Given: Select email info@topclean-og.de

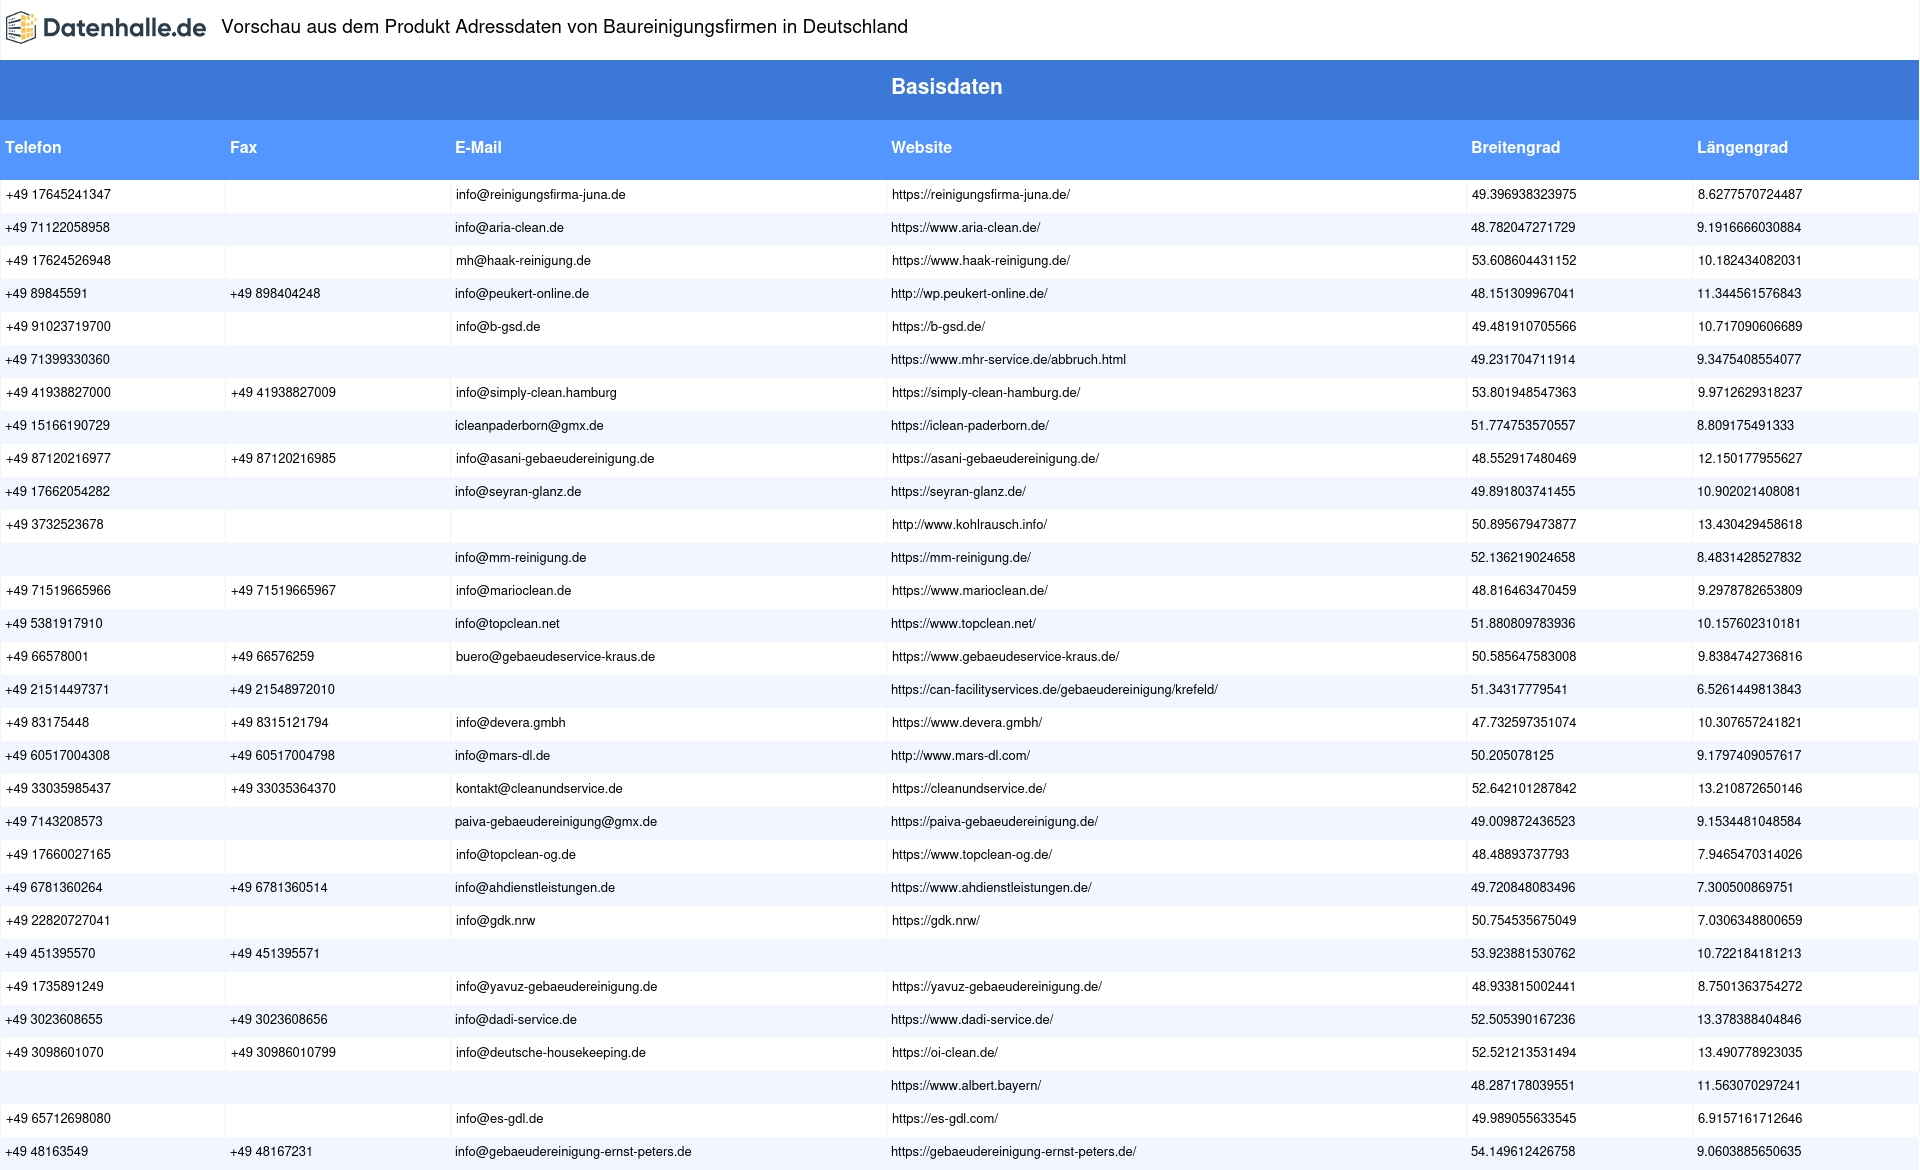Looking at the screenshot, I should [x=515, y=855].
